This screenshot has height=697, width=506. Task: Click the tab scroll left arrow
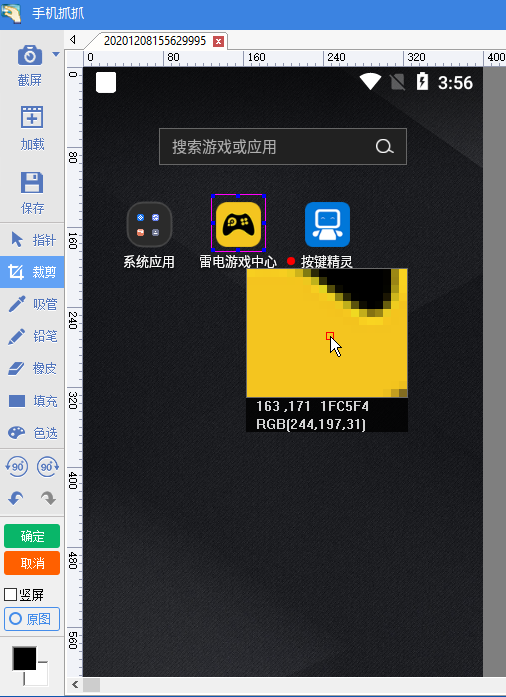click(x=73, y=40)
